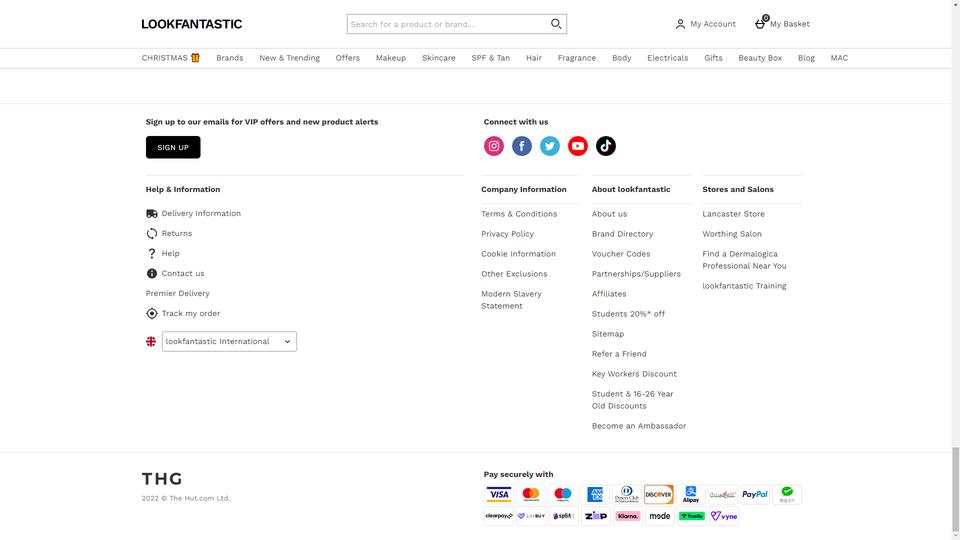Click the Mastercard payment icon
Viewport: 960px width, 540px height.
pos(531,495)
